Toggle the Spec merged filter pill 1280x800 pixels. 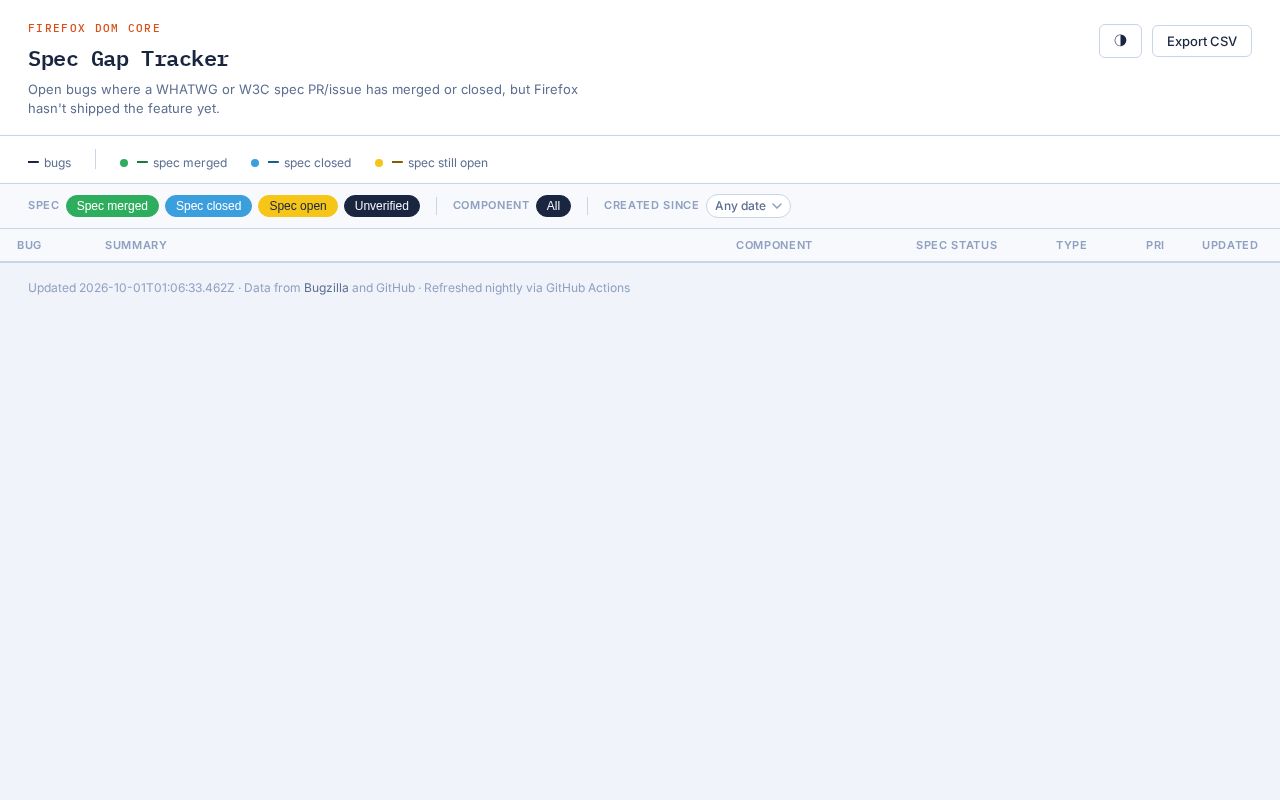[112, 206]
